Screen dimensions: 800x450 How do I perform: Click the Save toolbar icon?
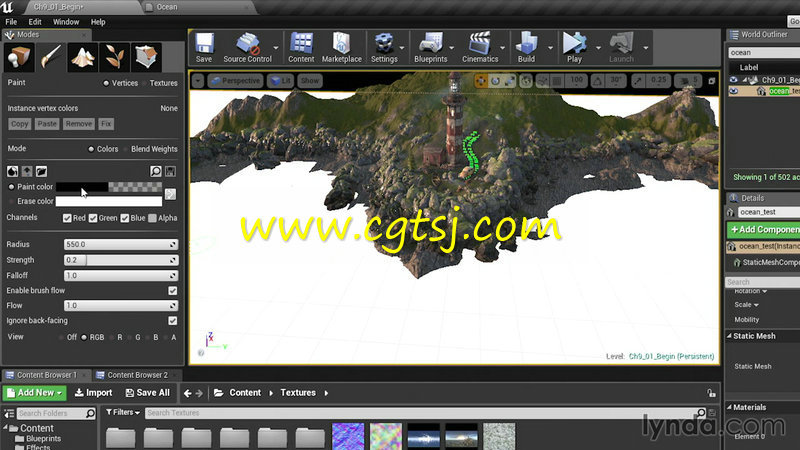[x=204, y=47]
